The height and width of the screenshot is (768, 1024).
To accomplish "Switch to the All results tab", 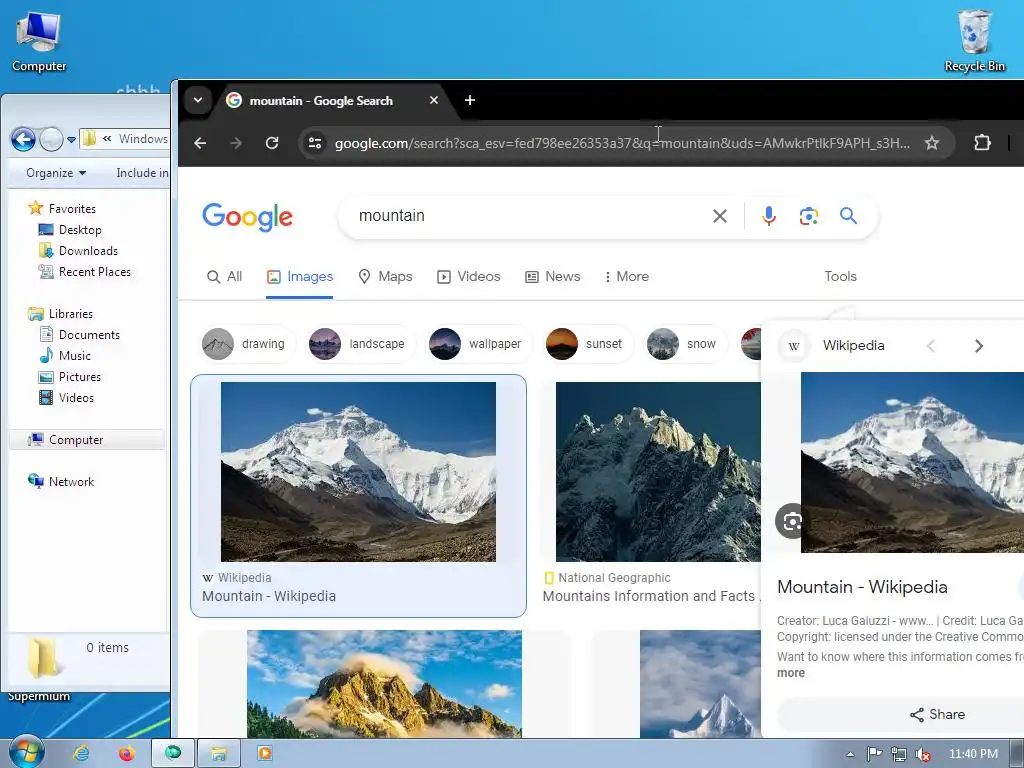I will click(225, 276).
